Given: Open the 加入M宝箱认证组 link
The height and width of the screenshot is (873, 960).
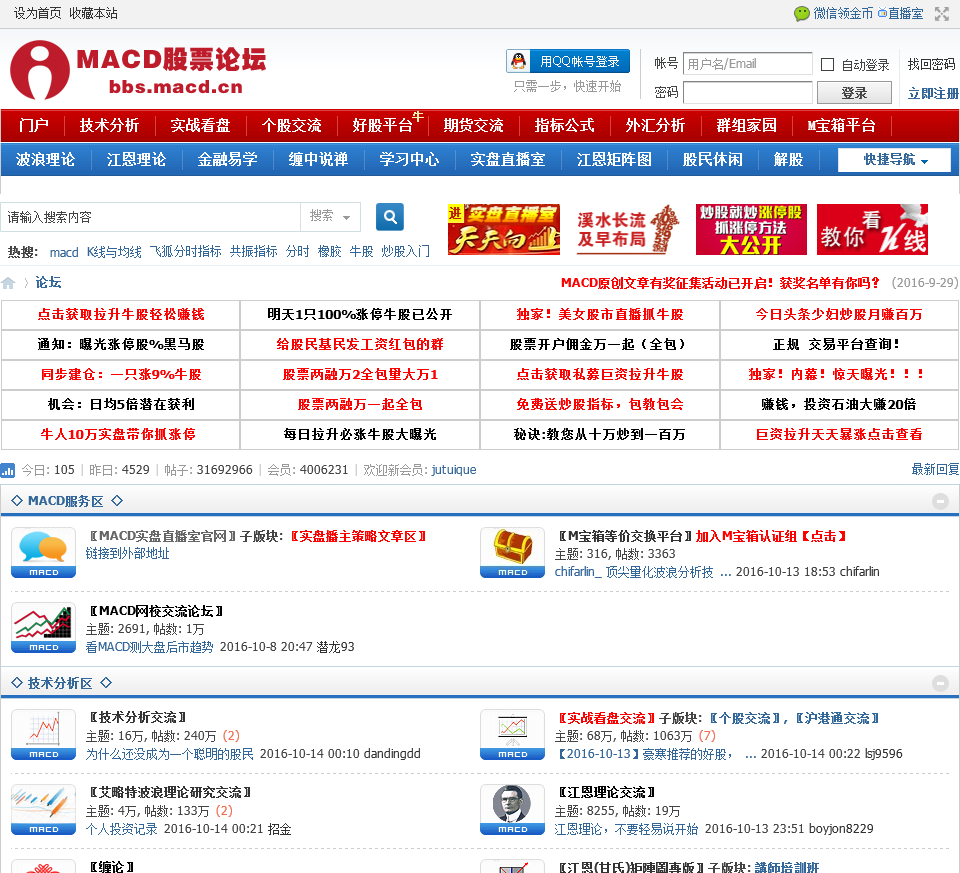Looking at the screenshot, I should 771,536.
